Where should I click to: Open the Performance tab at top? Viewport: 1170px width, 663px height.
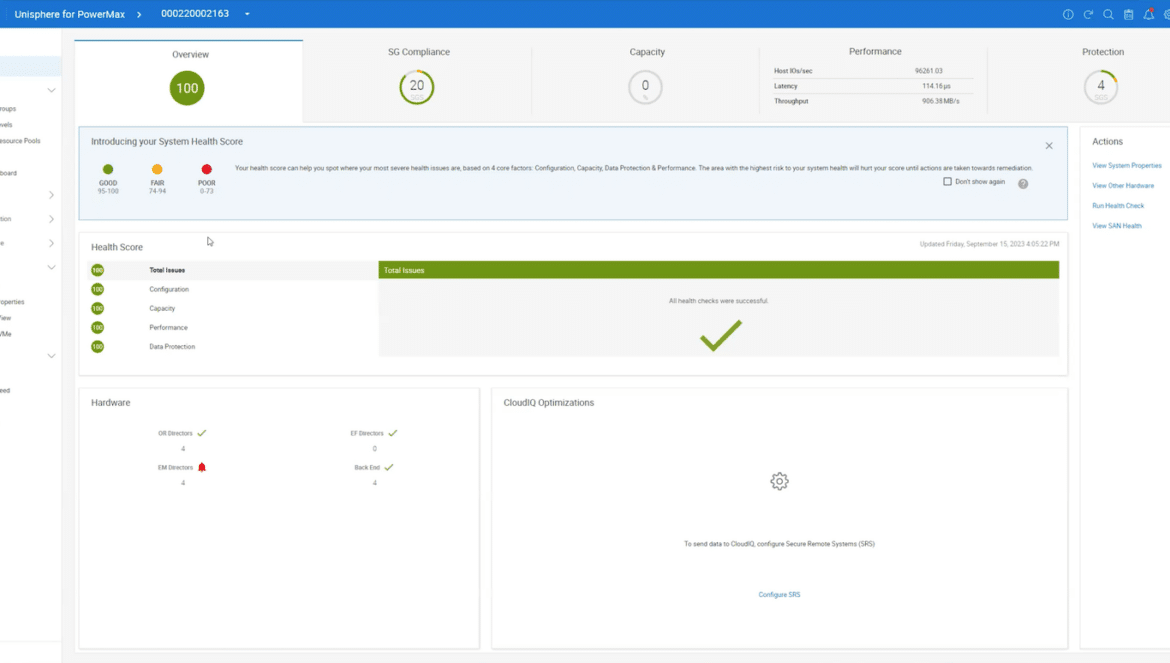pyautogui.click(x=875, y=81)
